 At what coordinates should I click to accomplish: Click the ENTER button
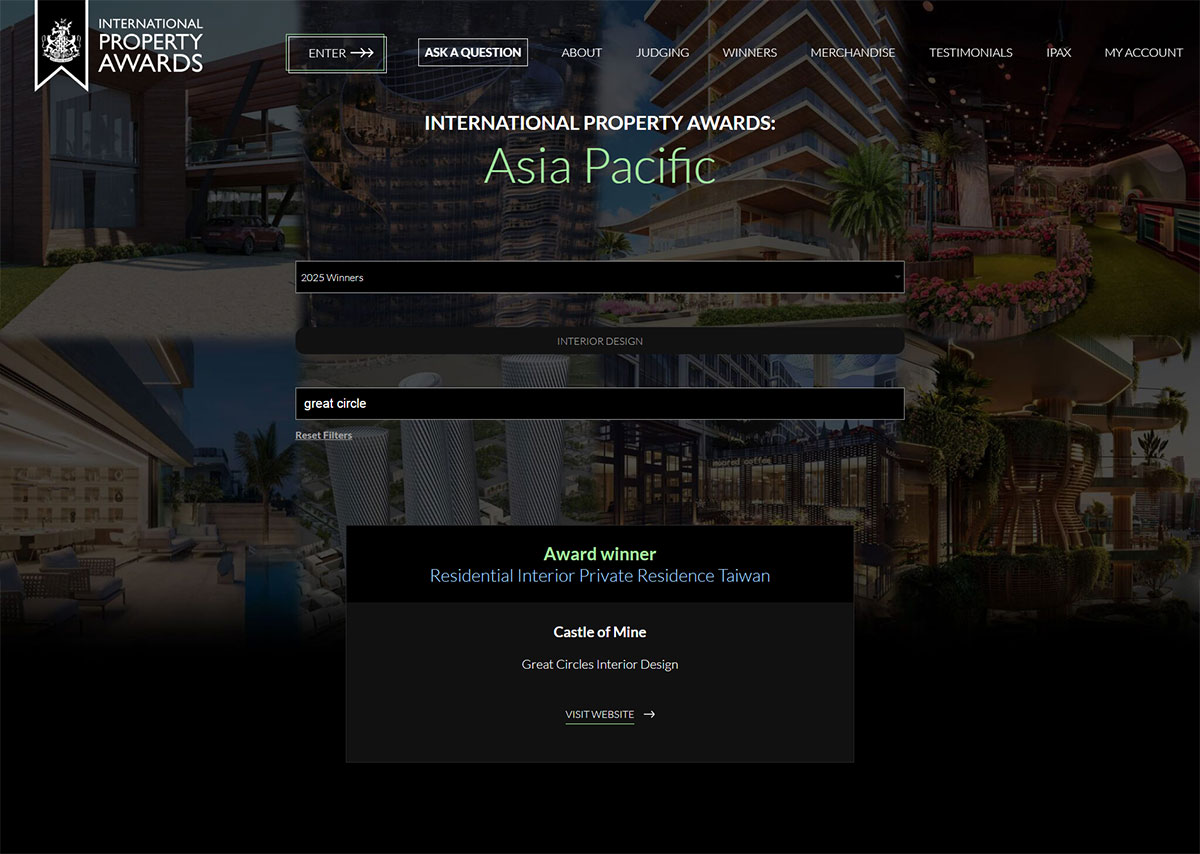pos(336,54)
